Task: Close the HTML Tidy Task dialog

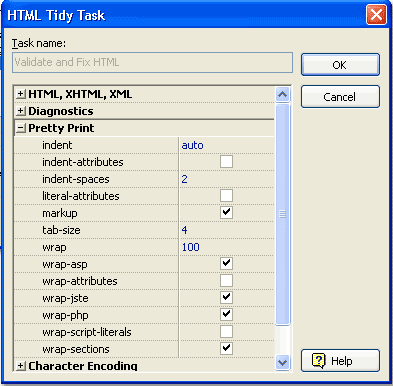Action: pos(376,15)
